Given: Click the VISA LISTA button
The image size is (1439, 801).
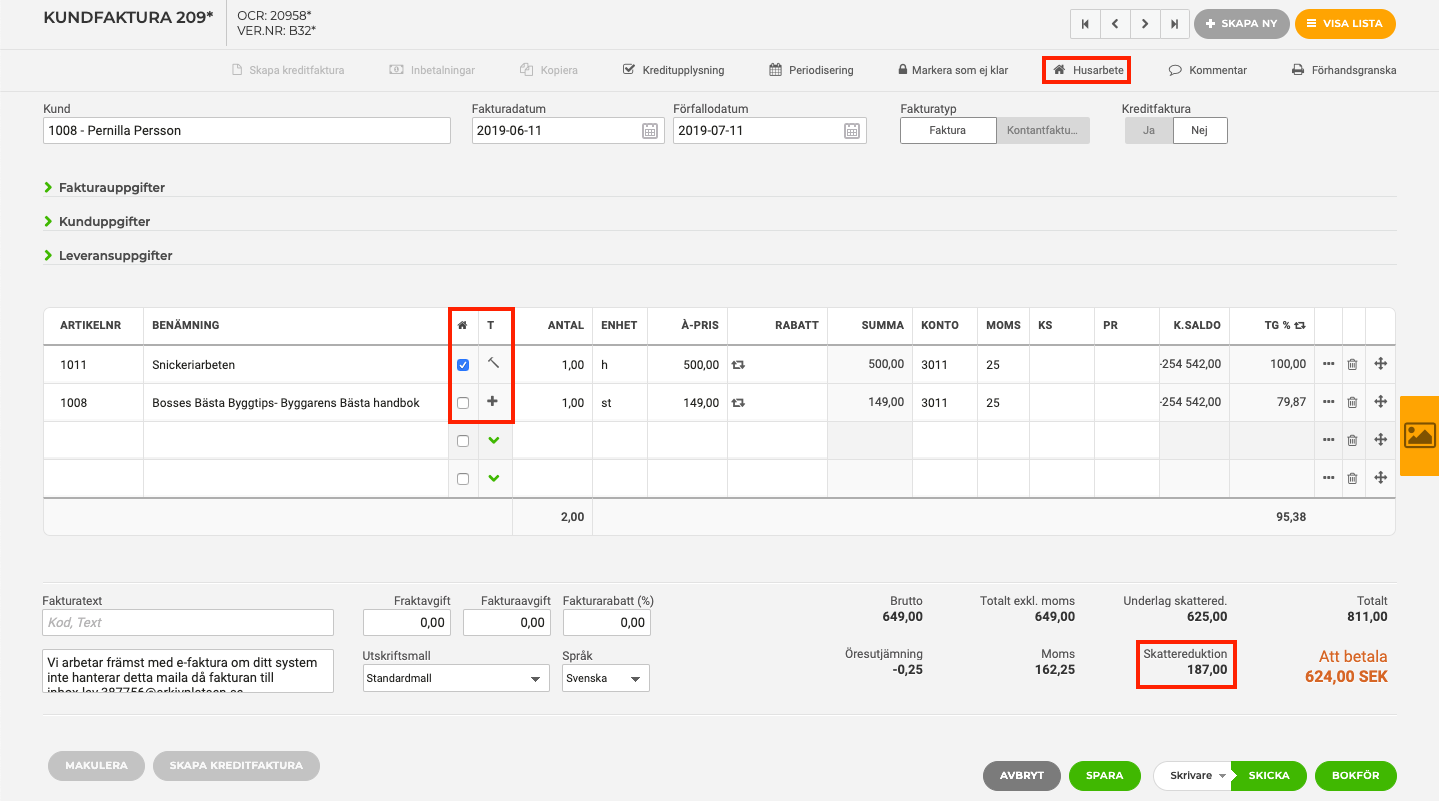Looking at the screenshot, I should pos(1345,23).
